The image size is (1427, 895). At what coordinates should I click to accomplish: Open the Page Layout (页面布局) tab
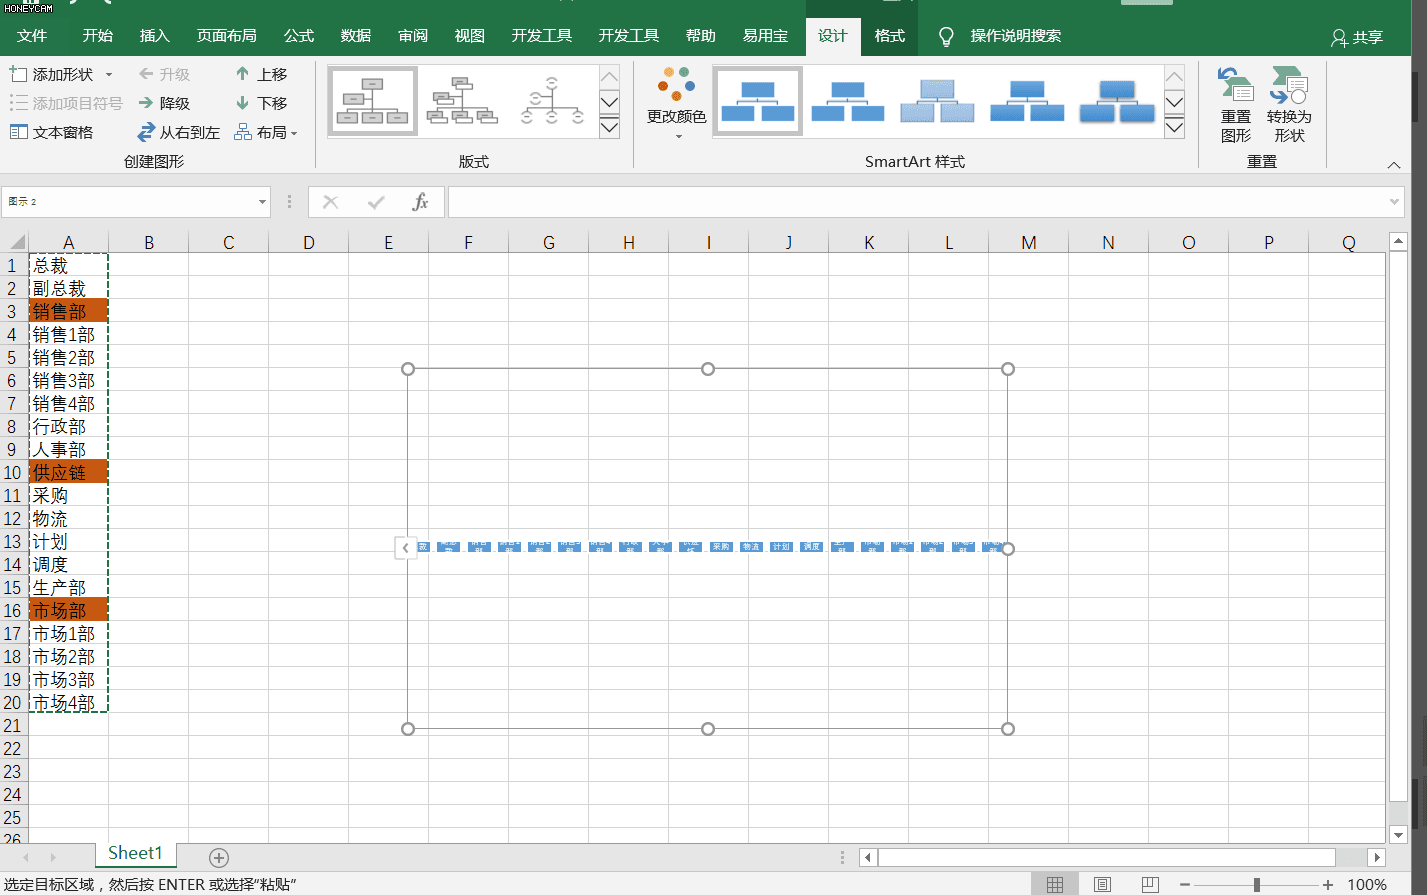227,36
